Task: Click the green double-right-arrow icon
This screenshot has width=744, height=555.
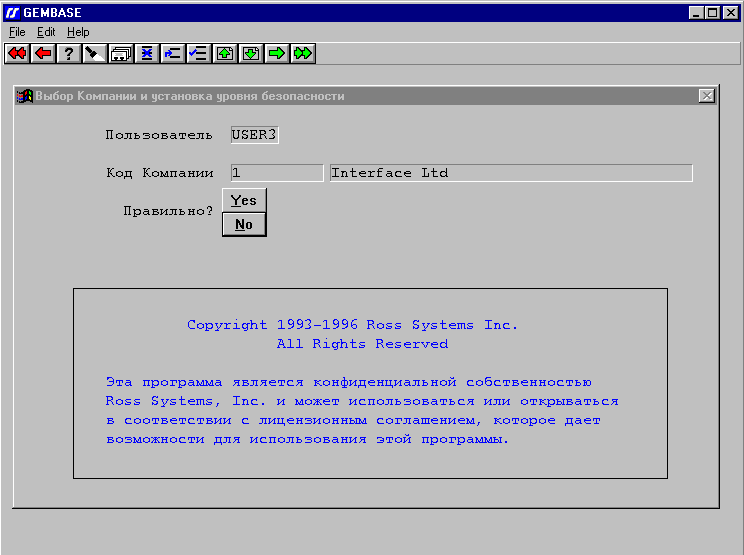Action: point(303,53)
